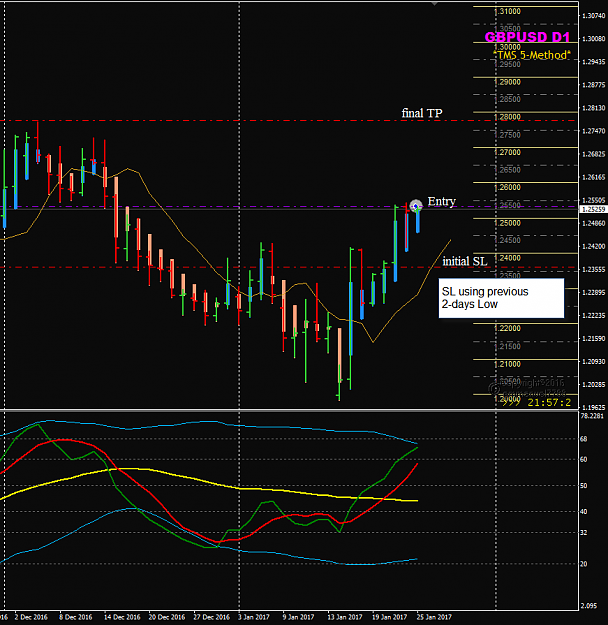Click the 25 Jan 2017 date label
608x625 pixels.
(x=434, y=617)
